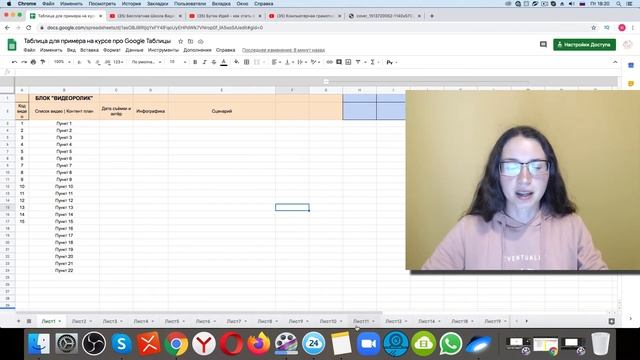Viewport: 640px width, 360px height.
Task: Select the БЛОК "ВИДЕОРОЛИК" header cell
Action: click(x=64, y=98)
